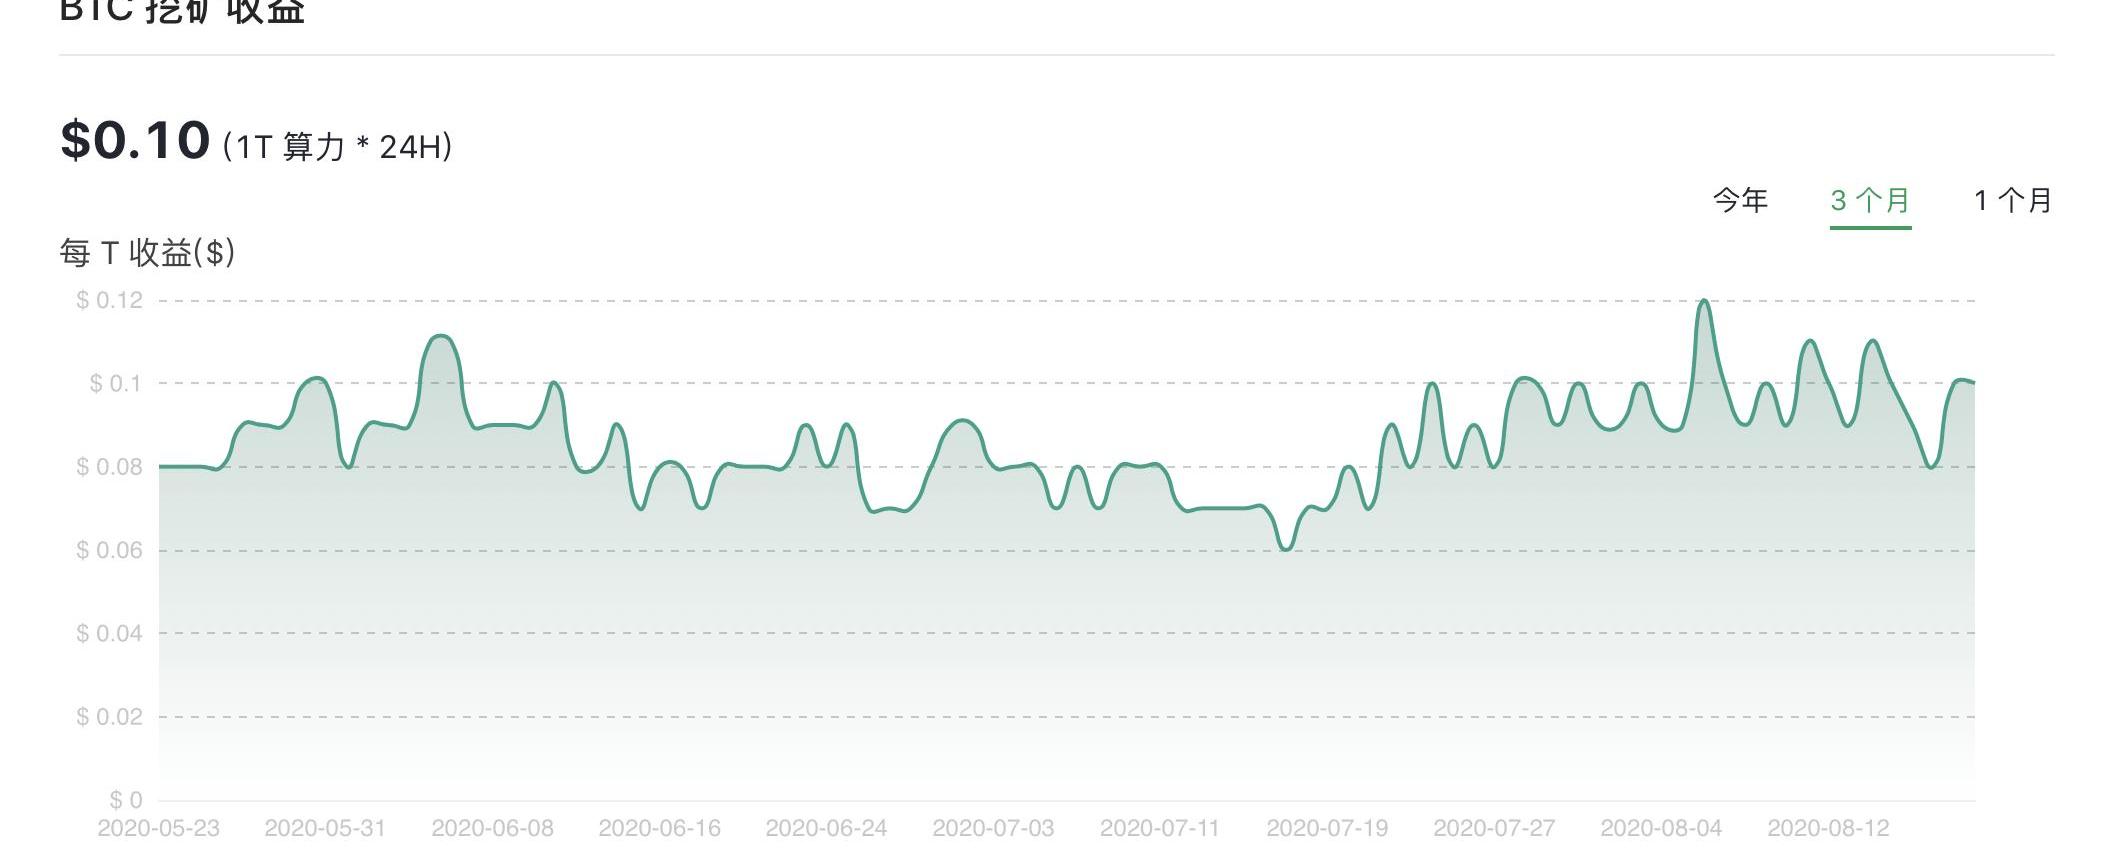
Task: Click the 2020-08-04 date label
Action: [x=1661, y=829]
